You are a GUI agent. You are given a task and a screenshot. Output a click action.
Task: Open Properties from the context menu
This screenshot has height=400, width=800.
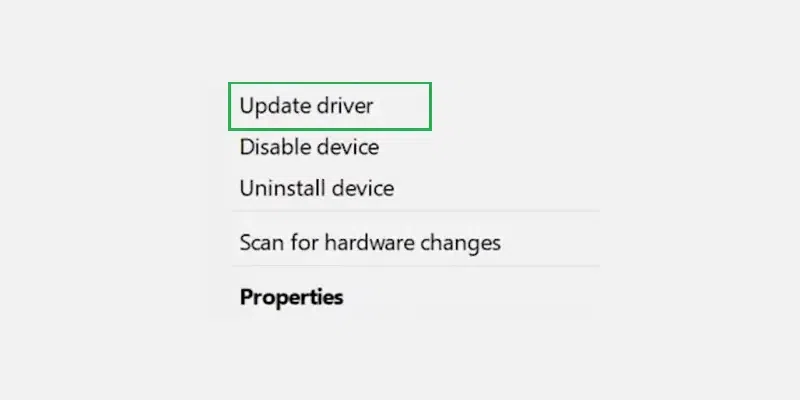coord(291,297)
